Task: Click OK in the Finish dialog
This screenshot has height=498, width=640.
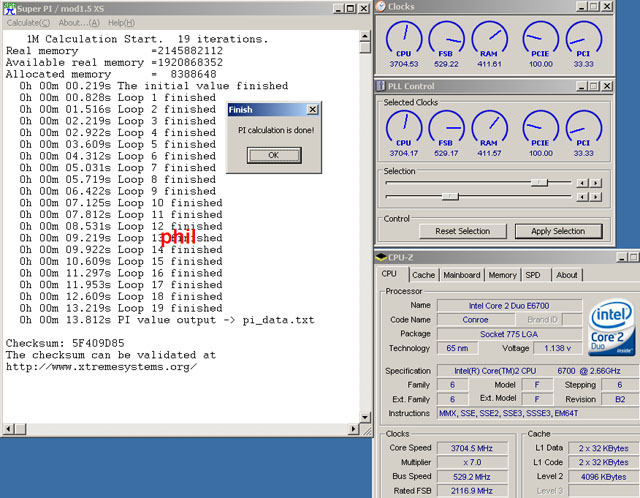Action: tap(274, 155)
